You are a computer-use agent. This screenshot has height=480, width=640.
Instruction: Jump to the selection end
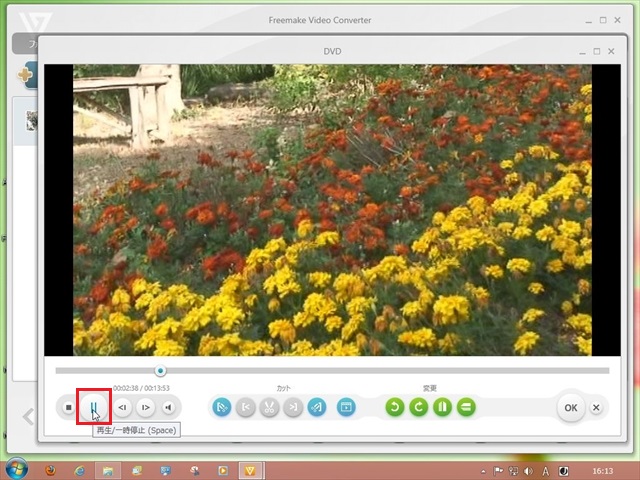tap(293, 407)
